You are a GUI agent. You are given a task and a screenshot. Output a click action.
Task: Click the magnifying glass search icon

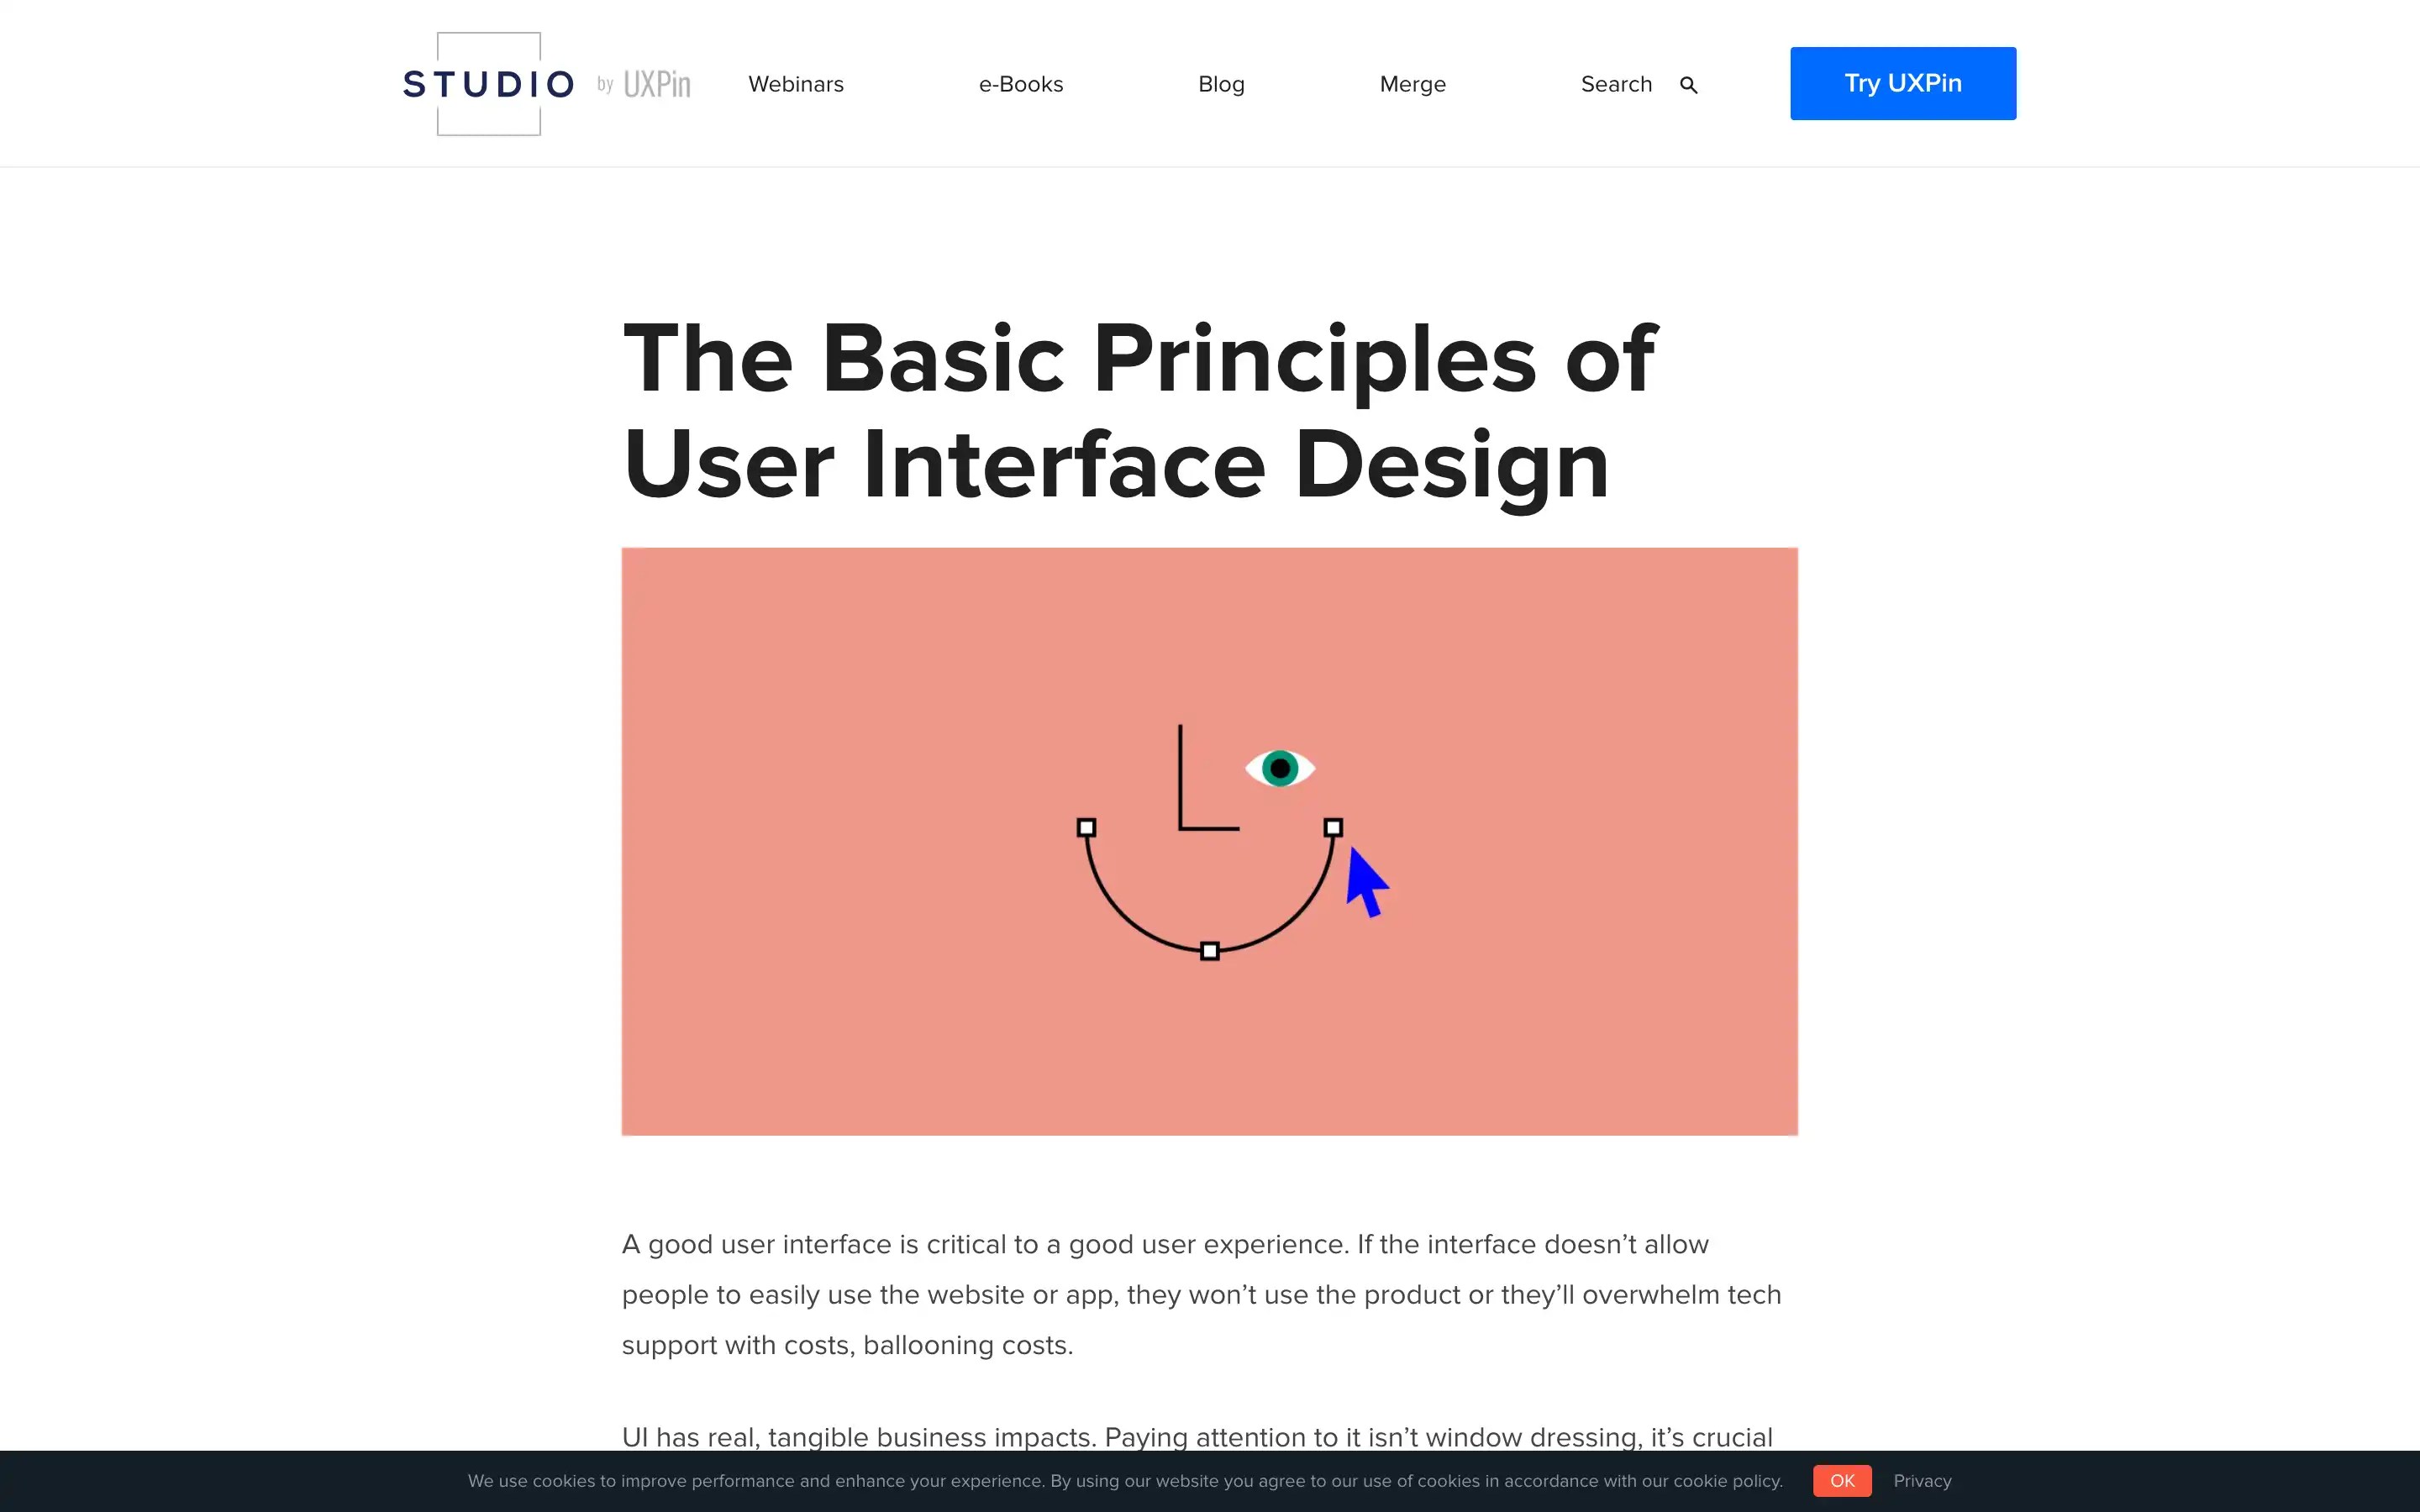(x=1689, y=85)
